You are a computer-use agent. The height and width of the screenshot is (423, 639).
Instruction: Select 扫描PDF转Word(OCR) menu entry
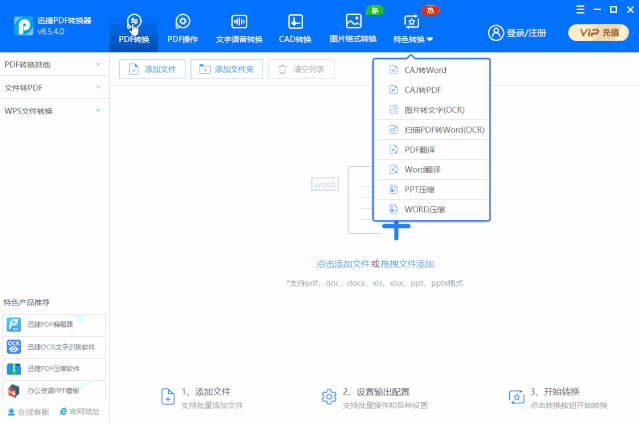click(x=432, y=130)
